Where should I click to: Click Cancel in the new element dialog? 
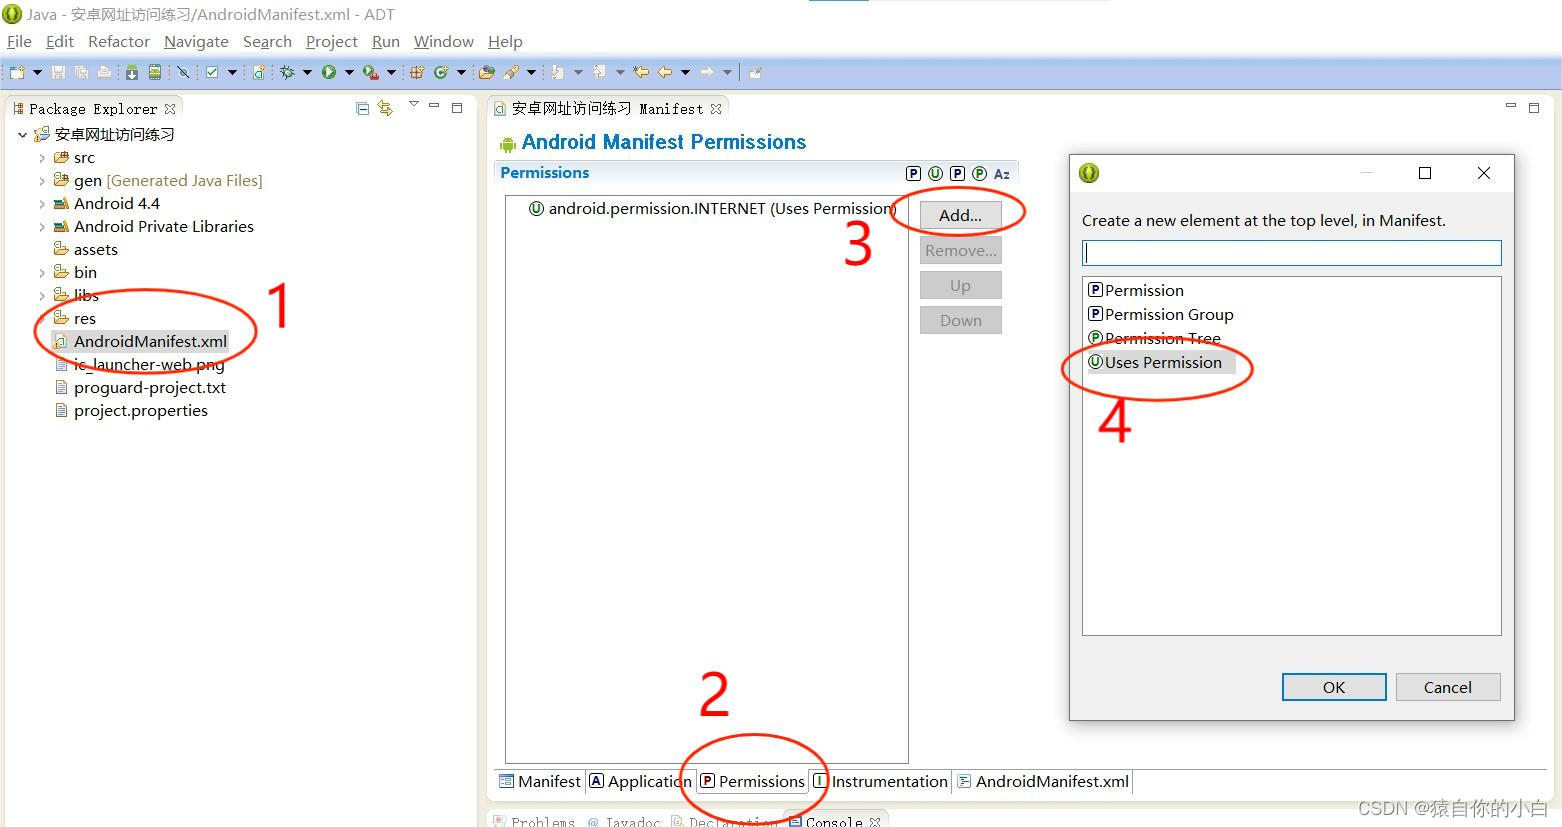1448,687
